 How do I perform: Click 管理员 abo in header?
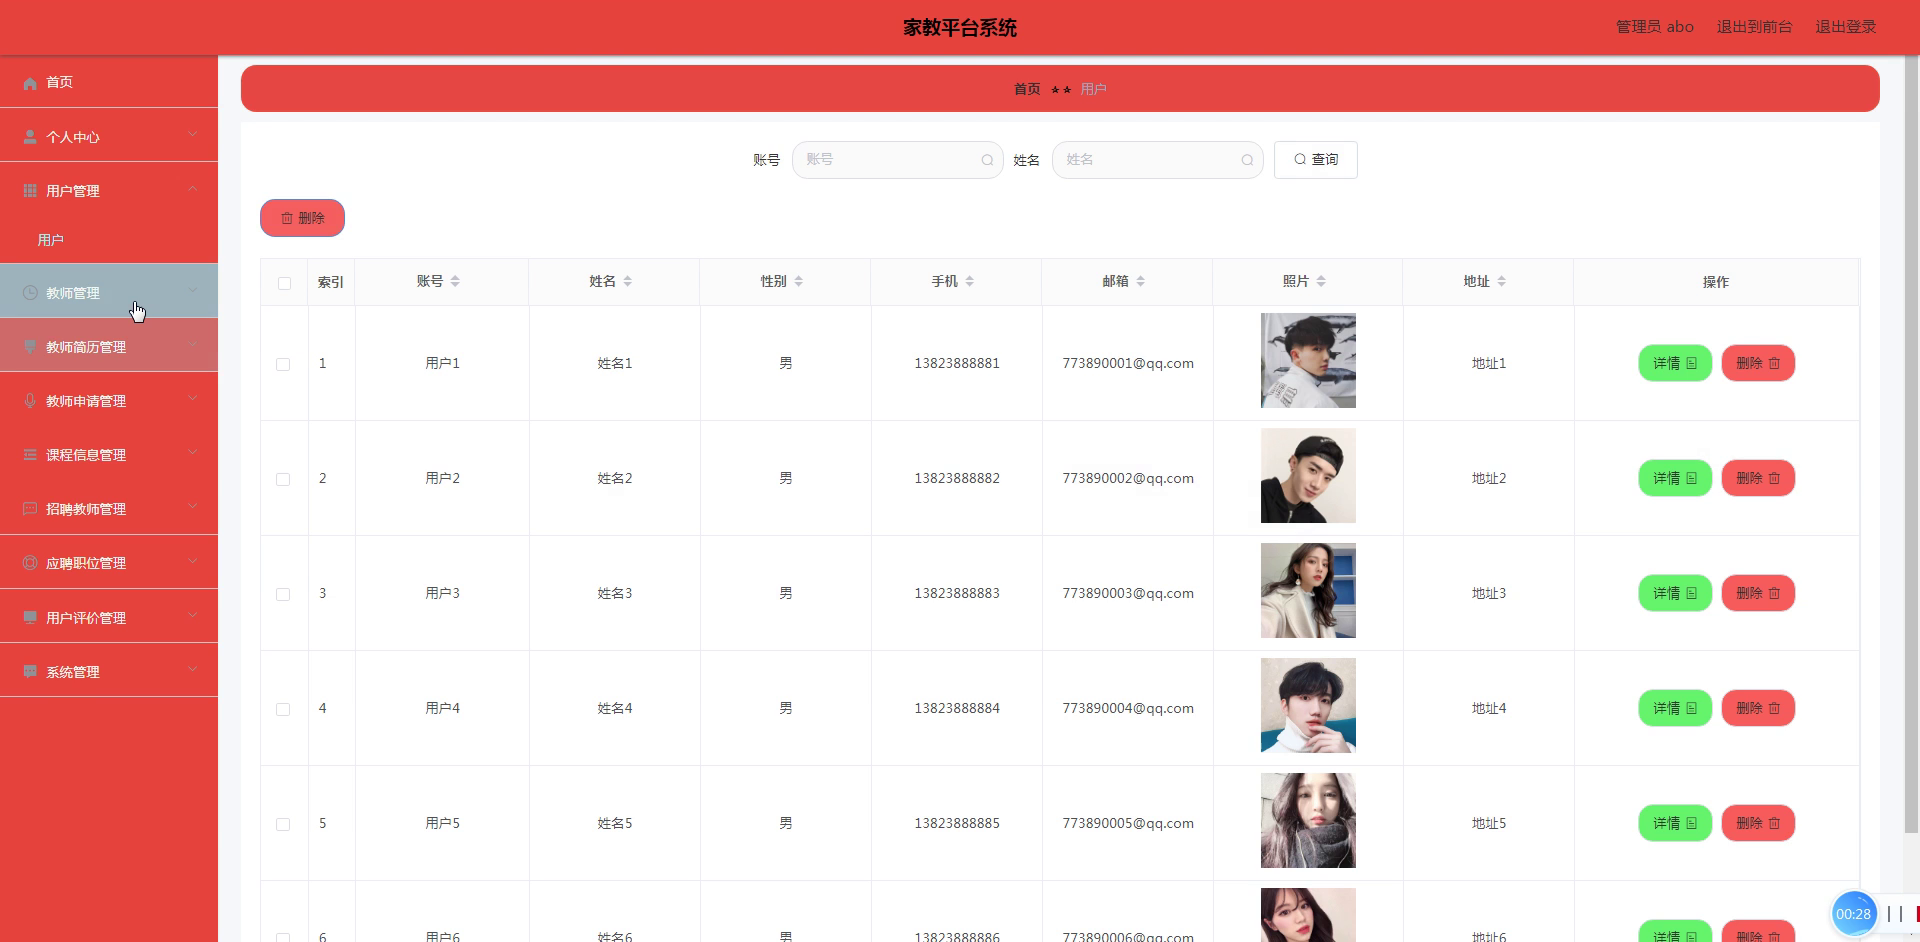tap(1655, 27)
